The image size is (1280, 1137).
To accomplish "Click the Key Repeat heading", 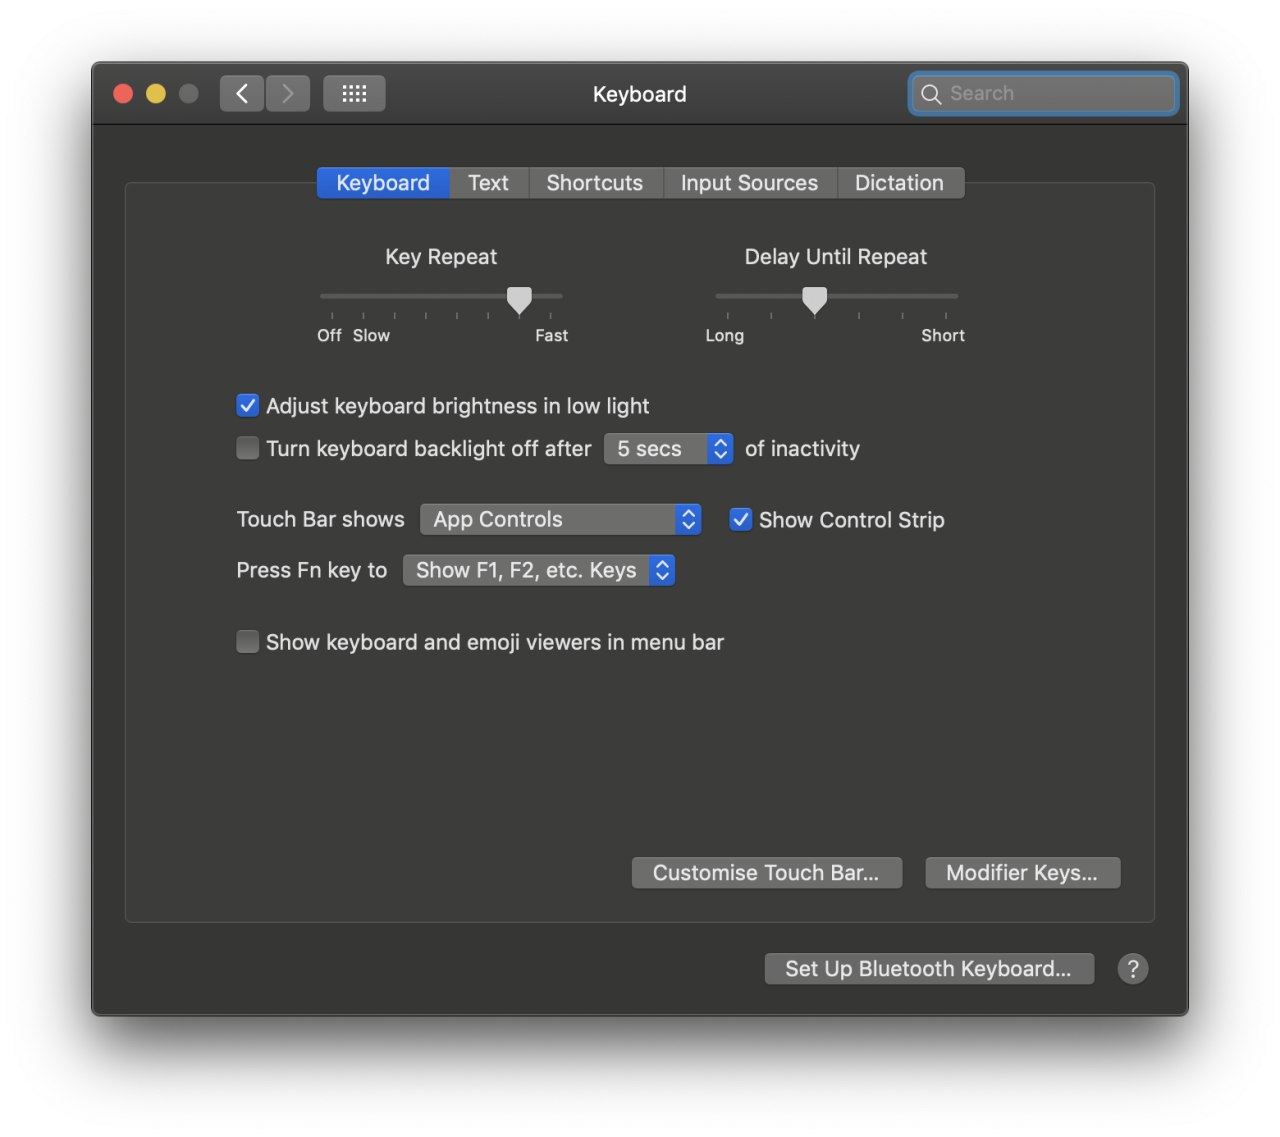I will point(441,257).
